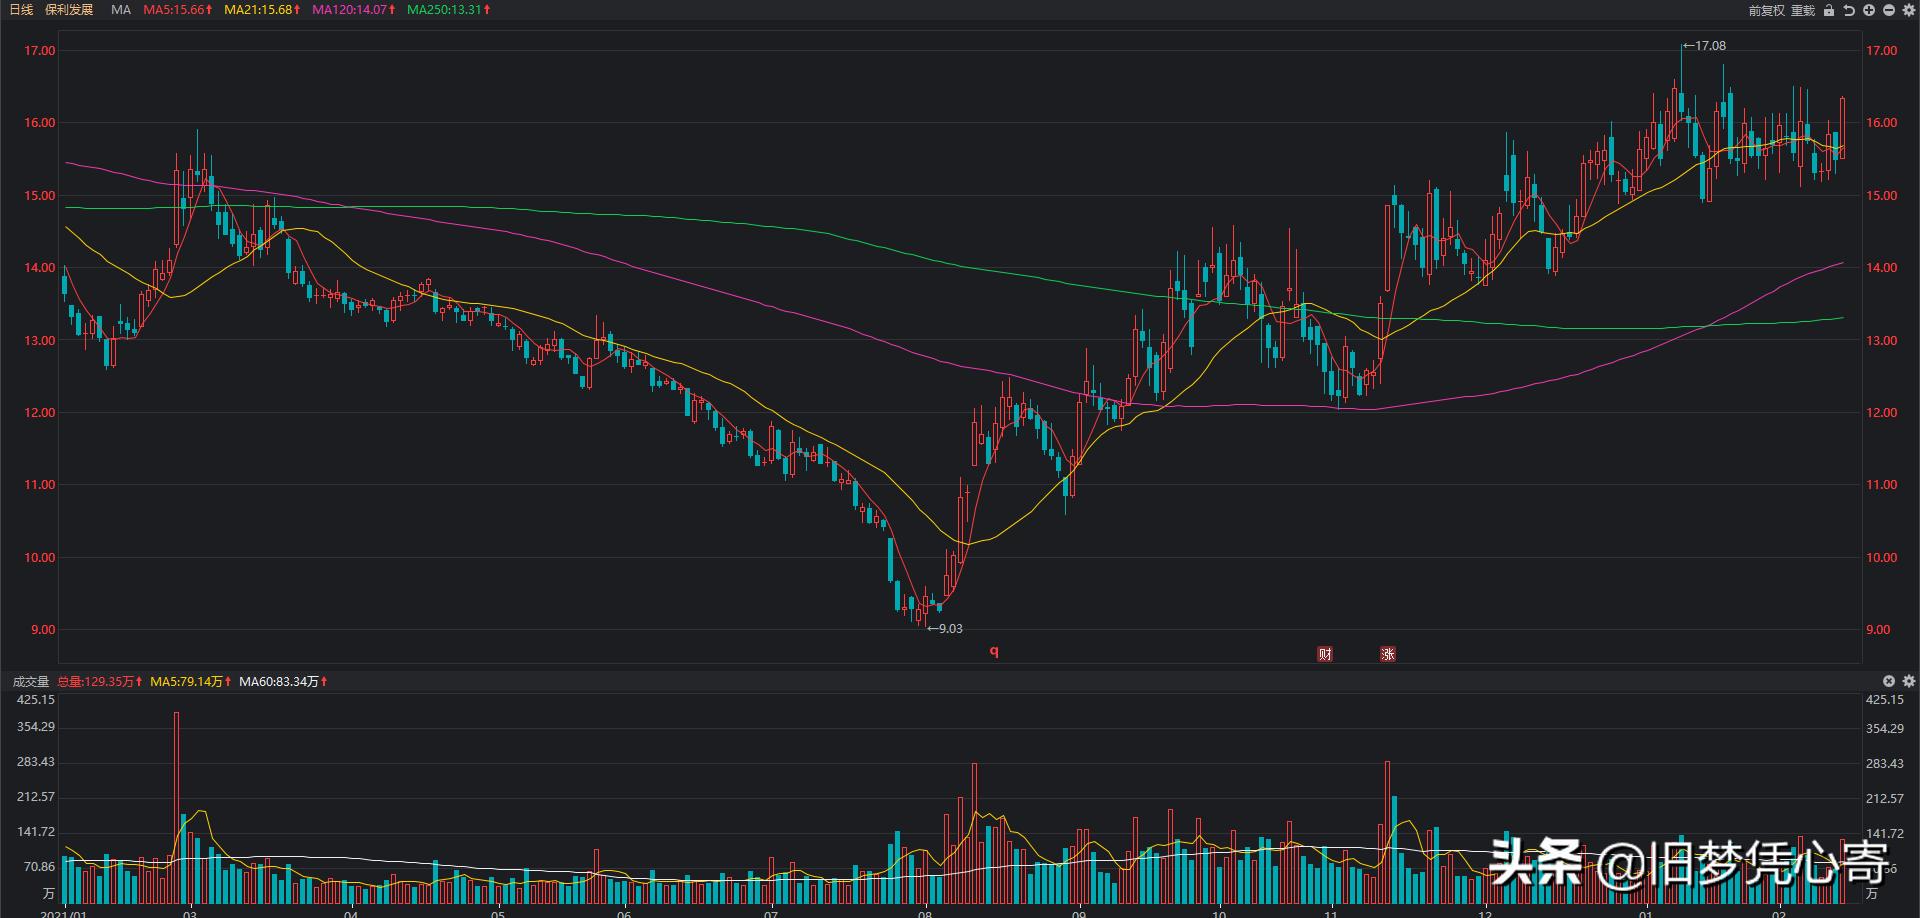Zoom in with the plus icon

pyautogui.click(x=1869, y=10)
